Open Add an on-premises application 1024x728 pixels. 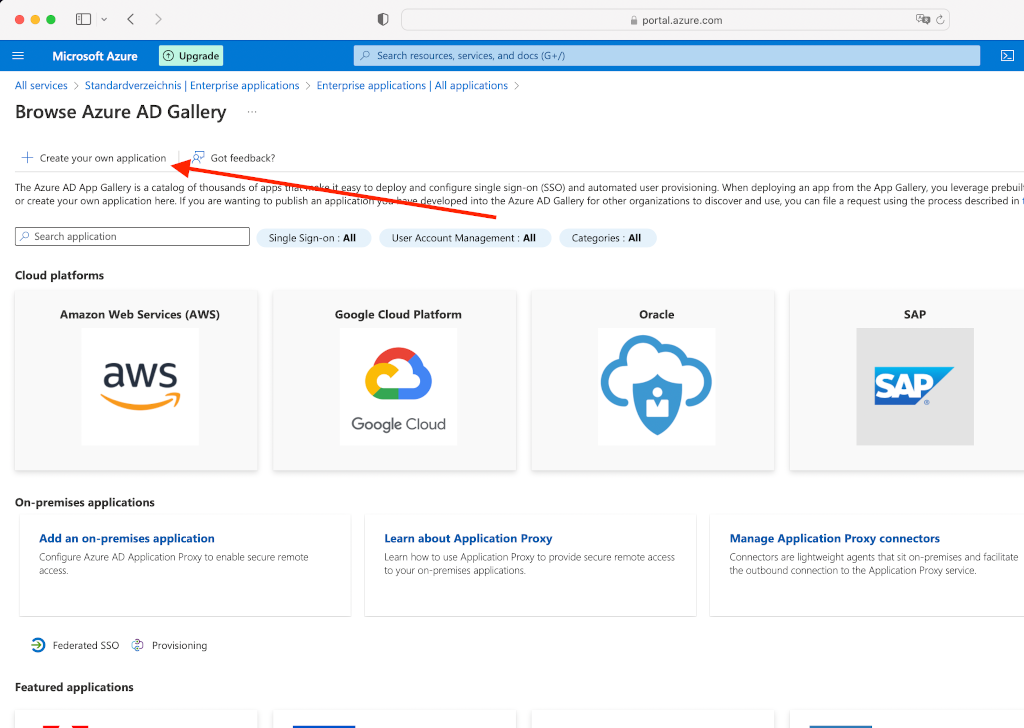coord(127,538)
